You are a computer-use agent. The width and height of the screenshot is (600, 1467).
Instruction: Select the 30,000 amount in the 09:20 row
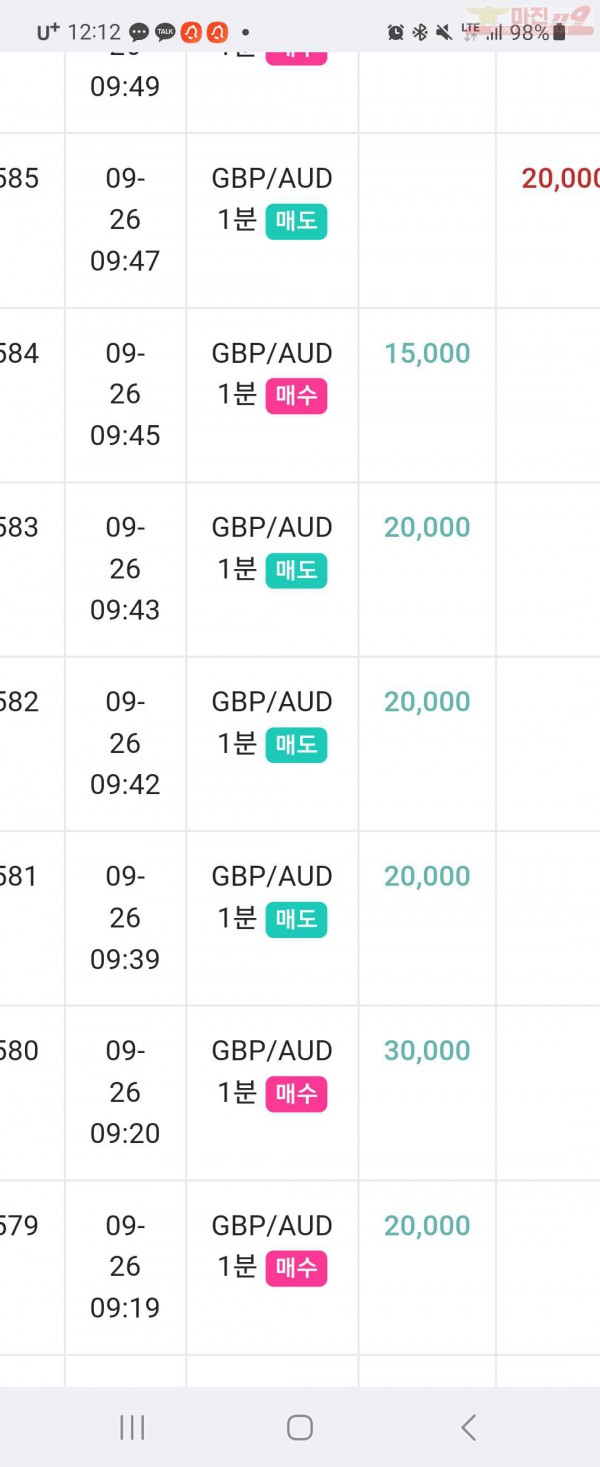(x=427, y=1051)
